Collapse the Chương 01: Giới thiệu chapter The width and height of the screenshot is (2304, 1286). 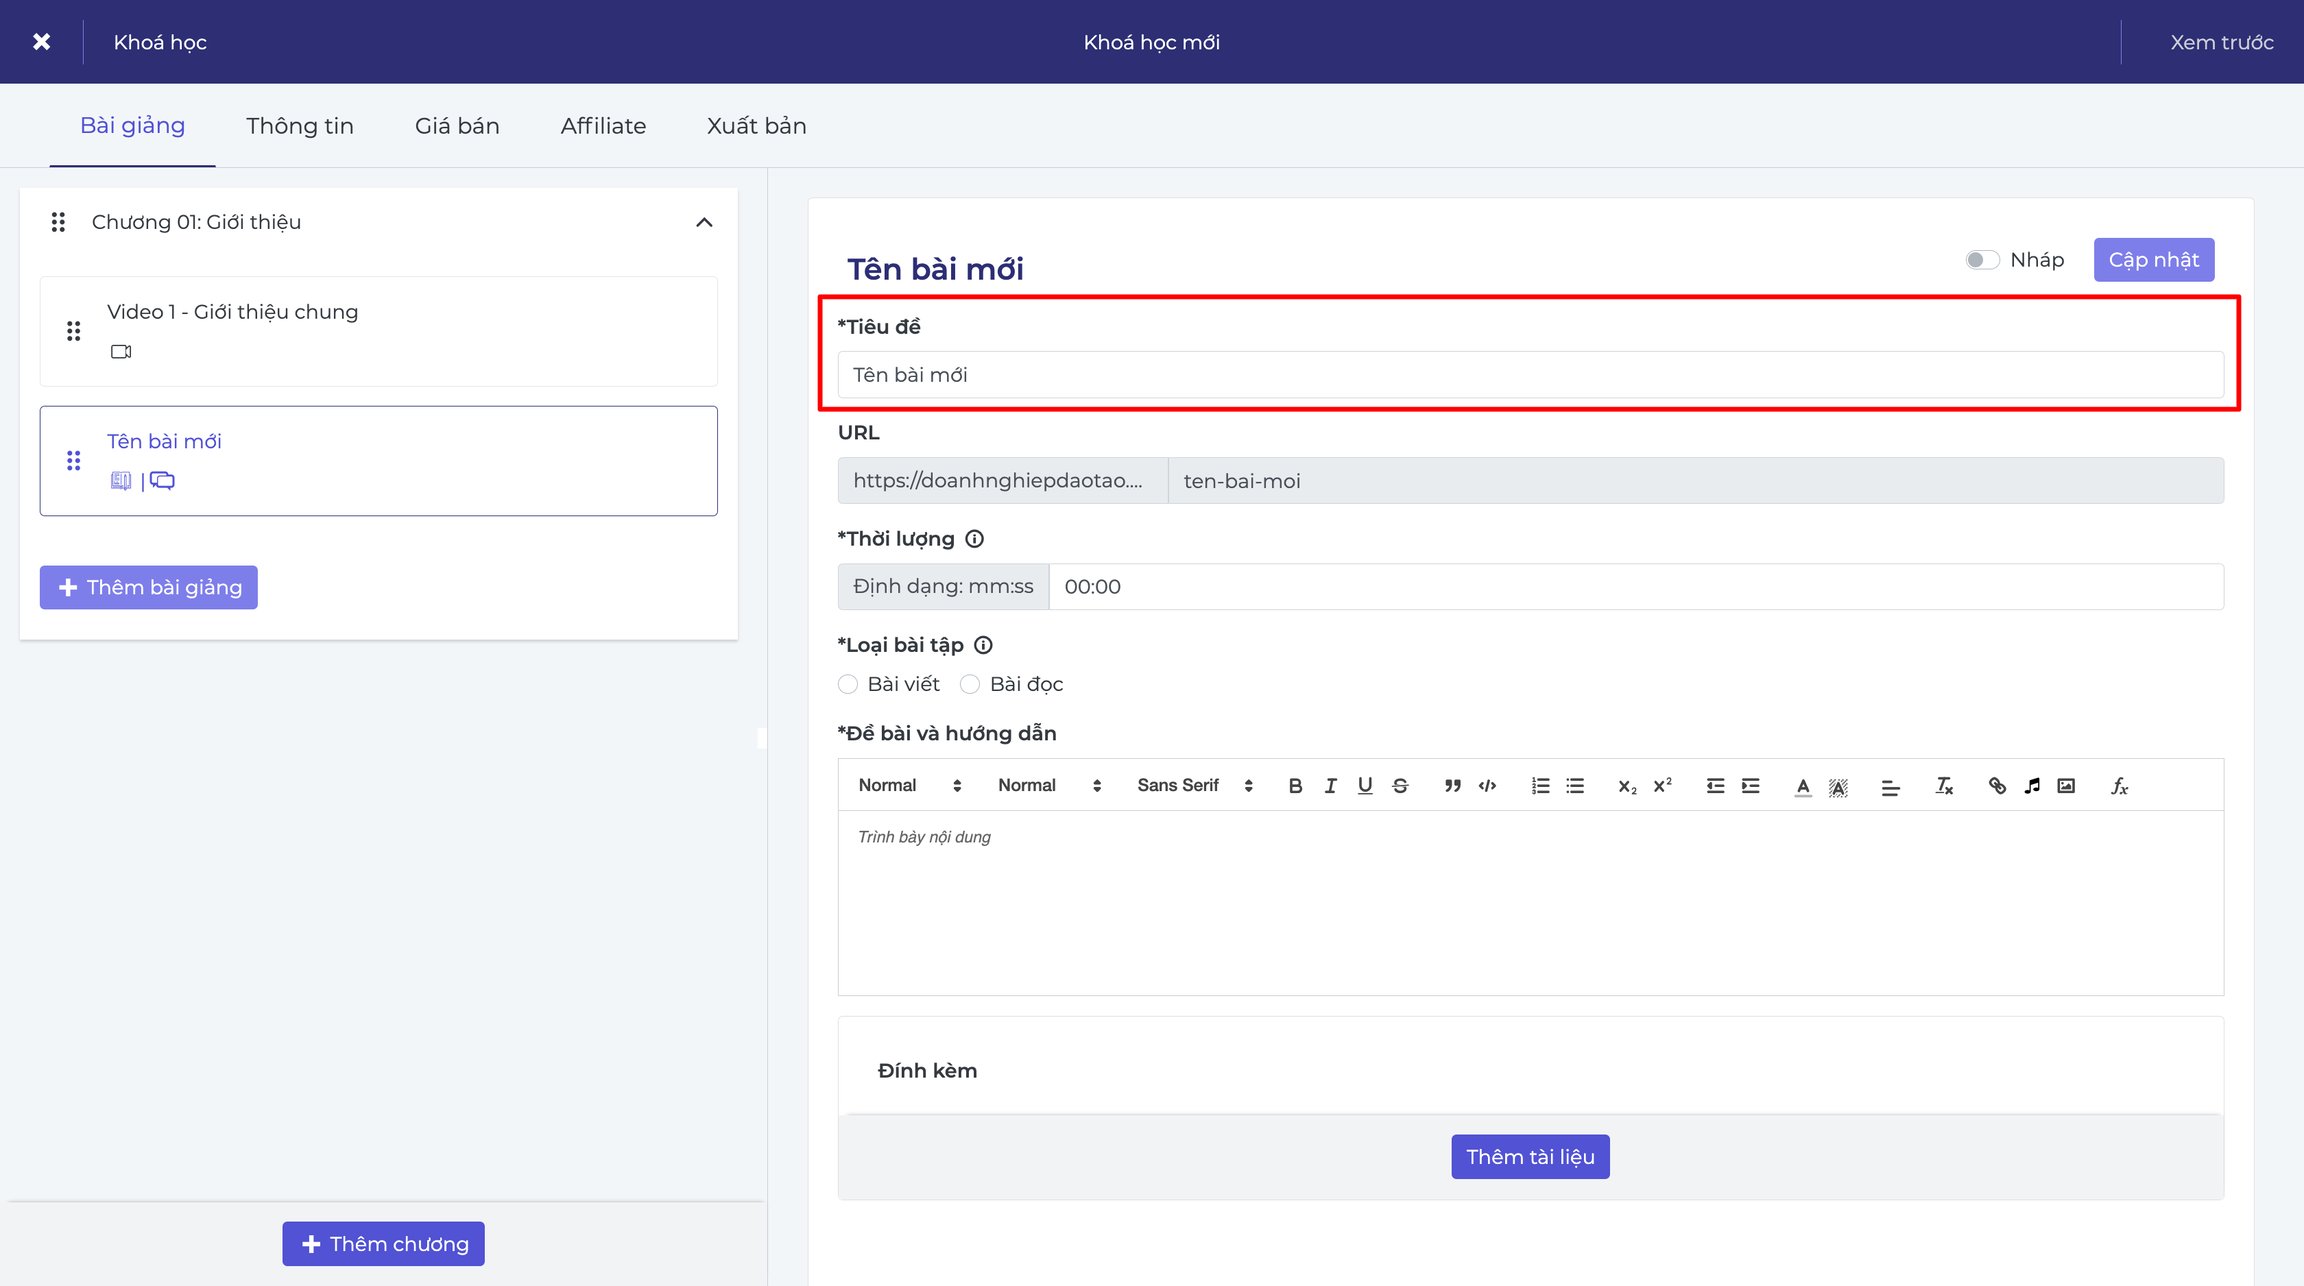(704, 222)
